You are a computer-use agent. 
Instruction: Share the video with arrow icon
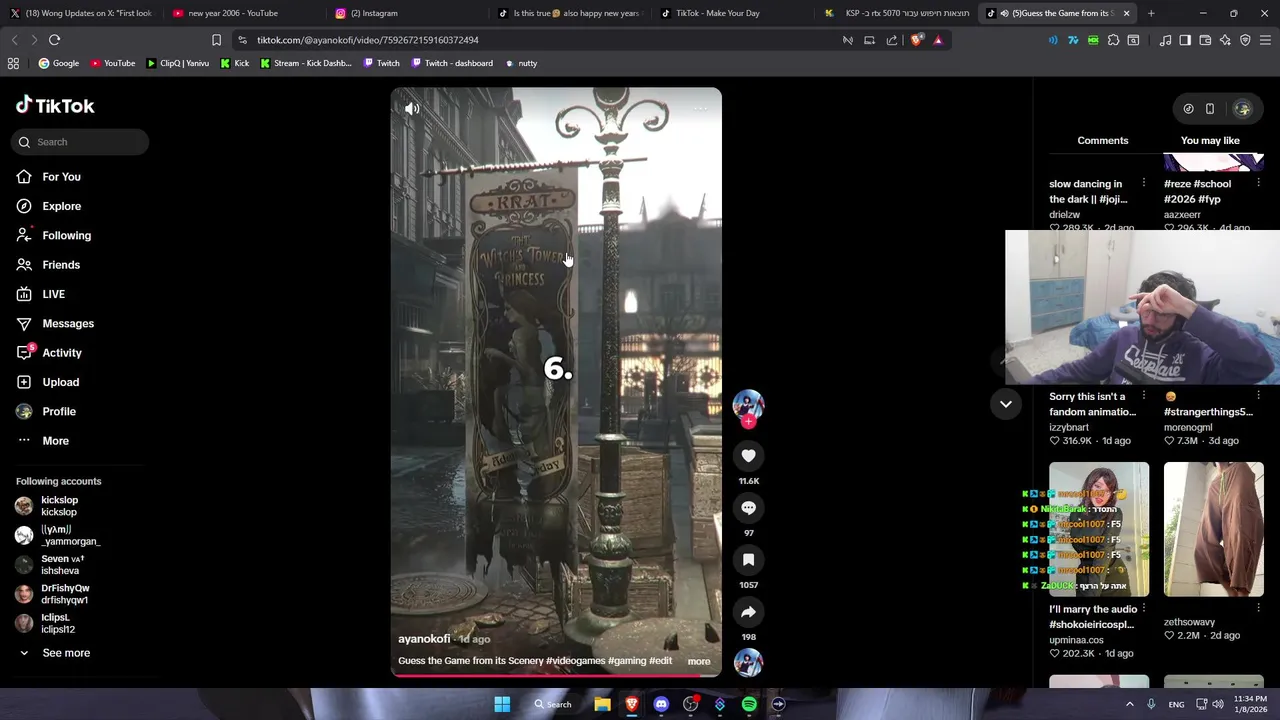[x=748, y=612]
